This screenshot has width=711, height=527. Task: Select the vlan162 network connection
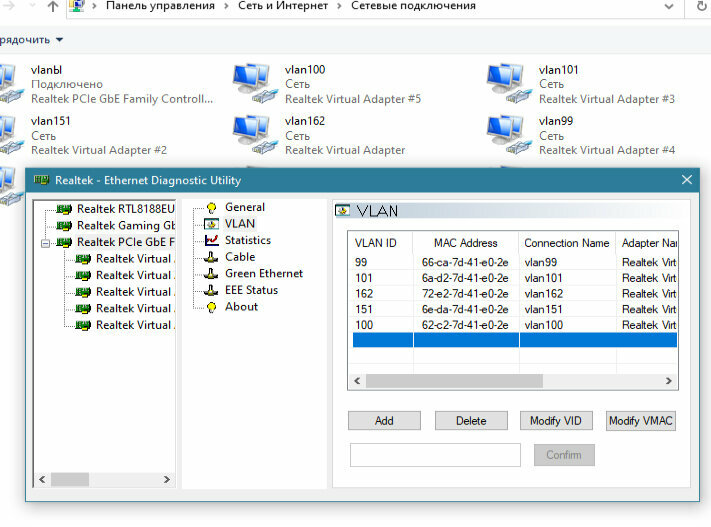(321, 135)
